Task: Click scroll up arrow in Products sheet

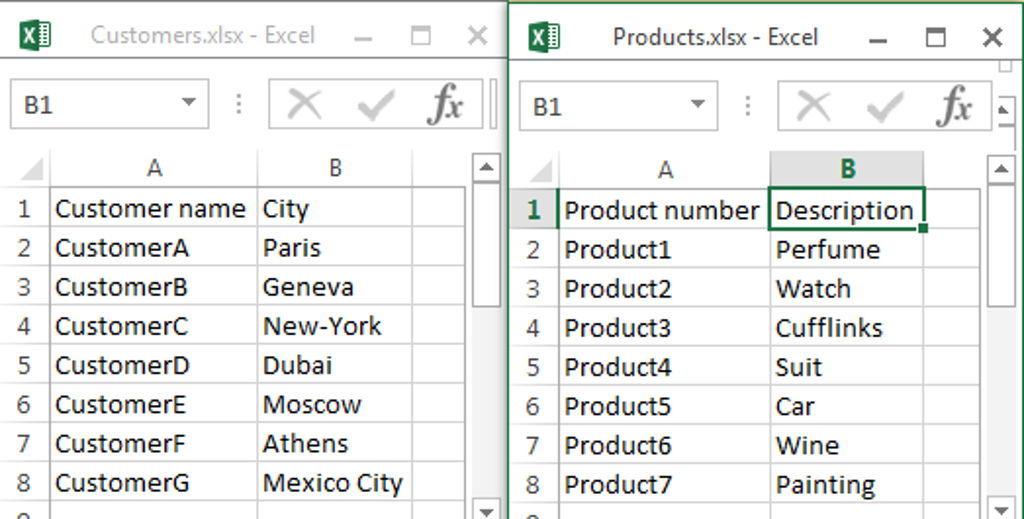Action: [x=1002, y=170]
